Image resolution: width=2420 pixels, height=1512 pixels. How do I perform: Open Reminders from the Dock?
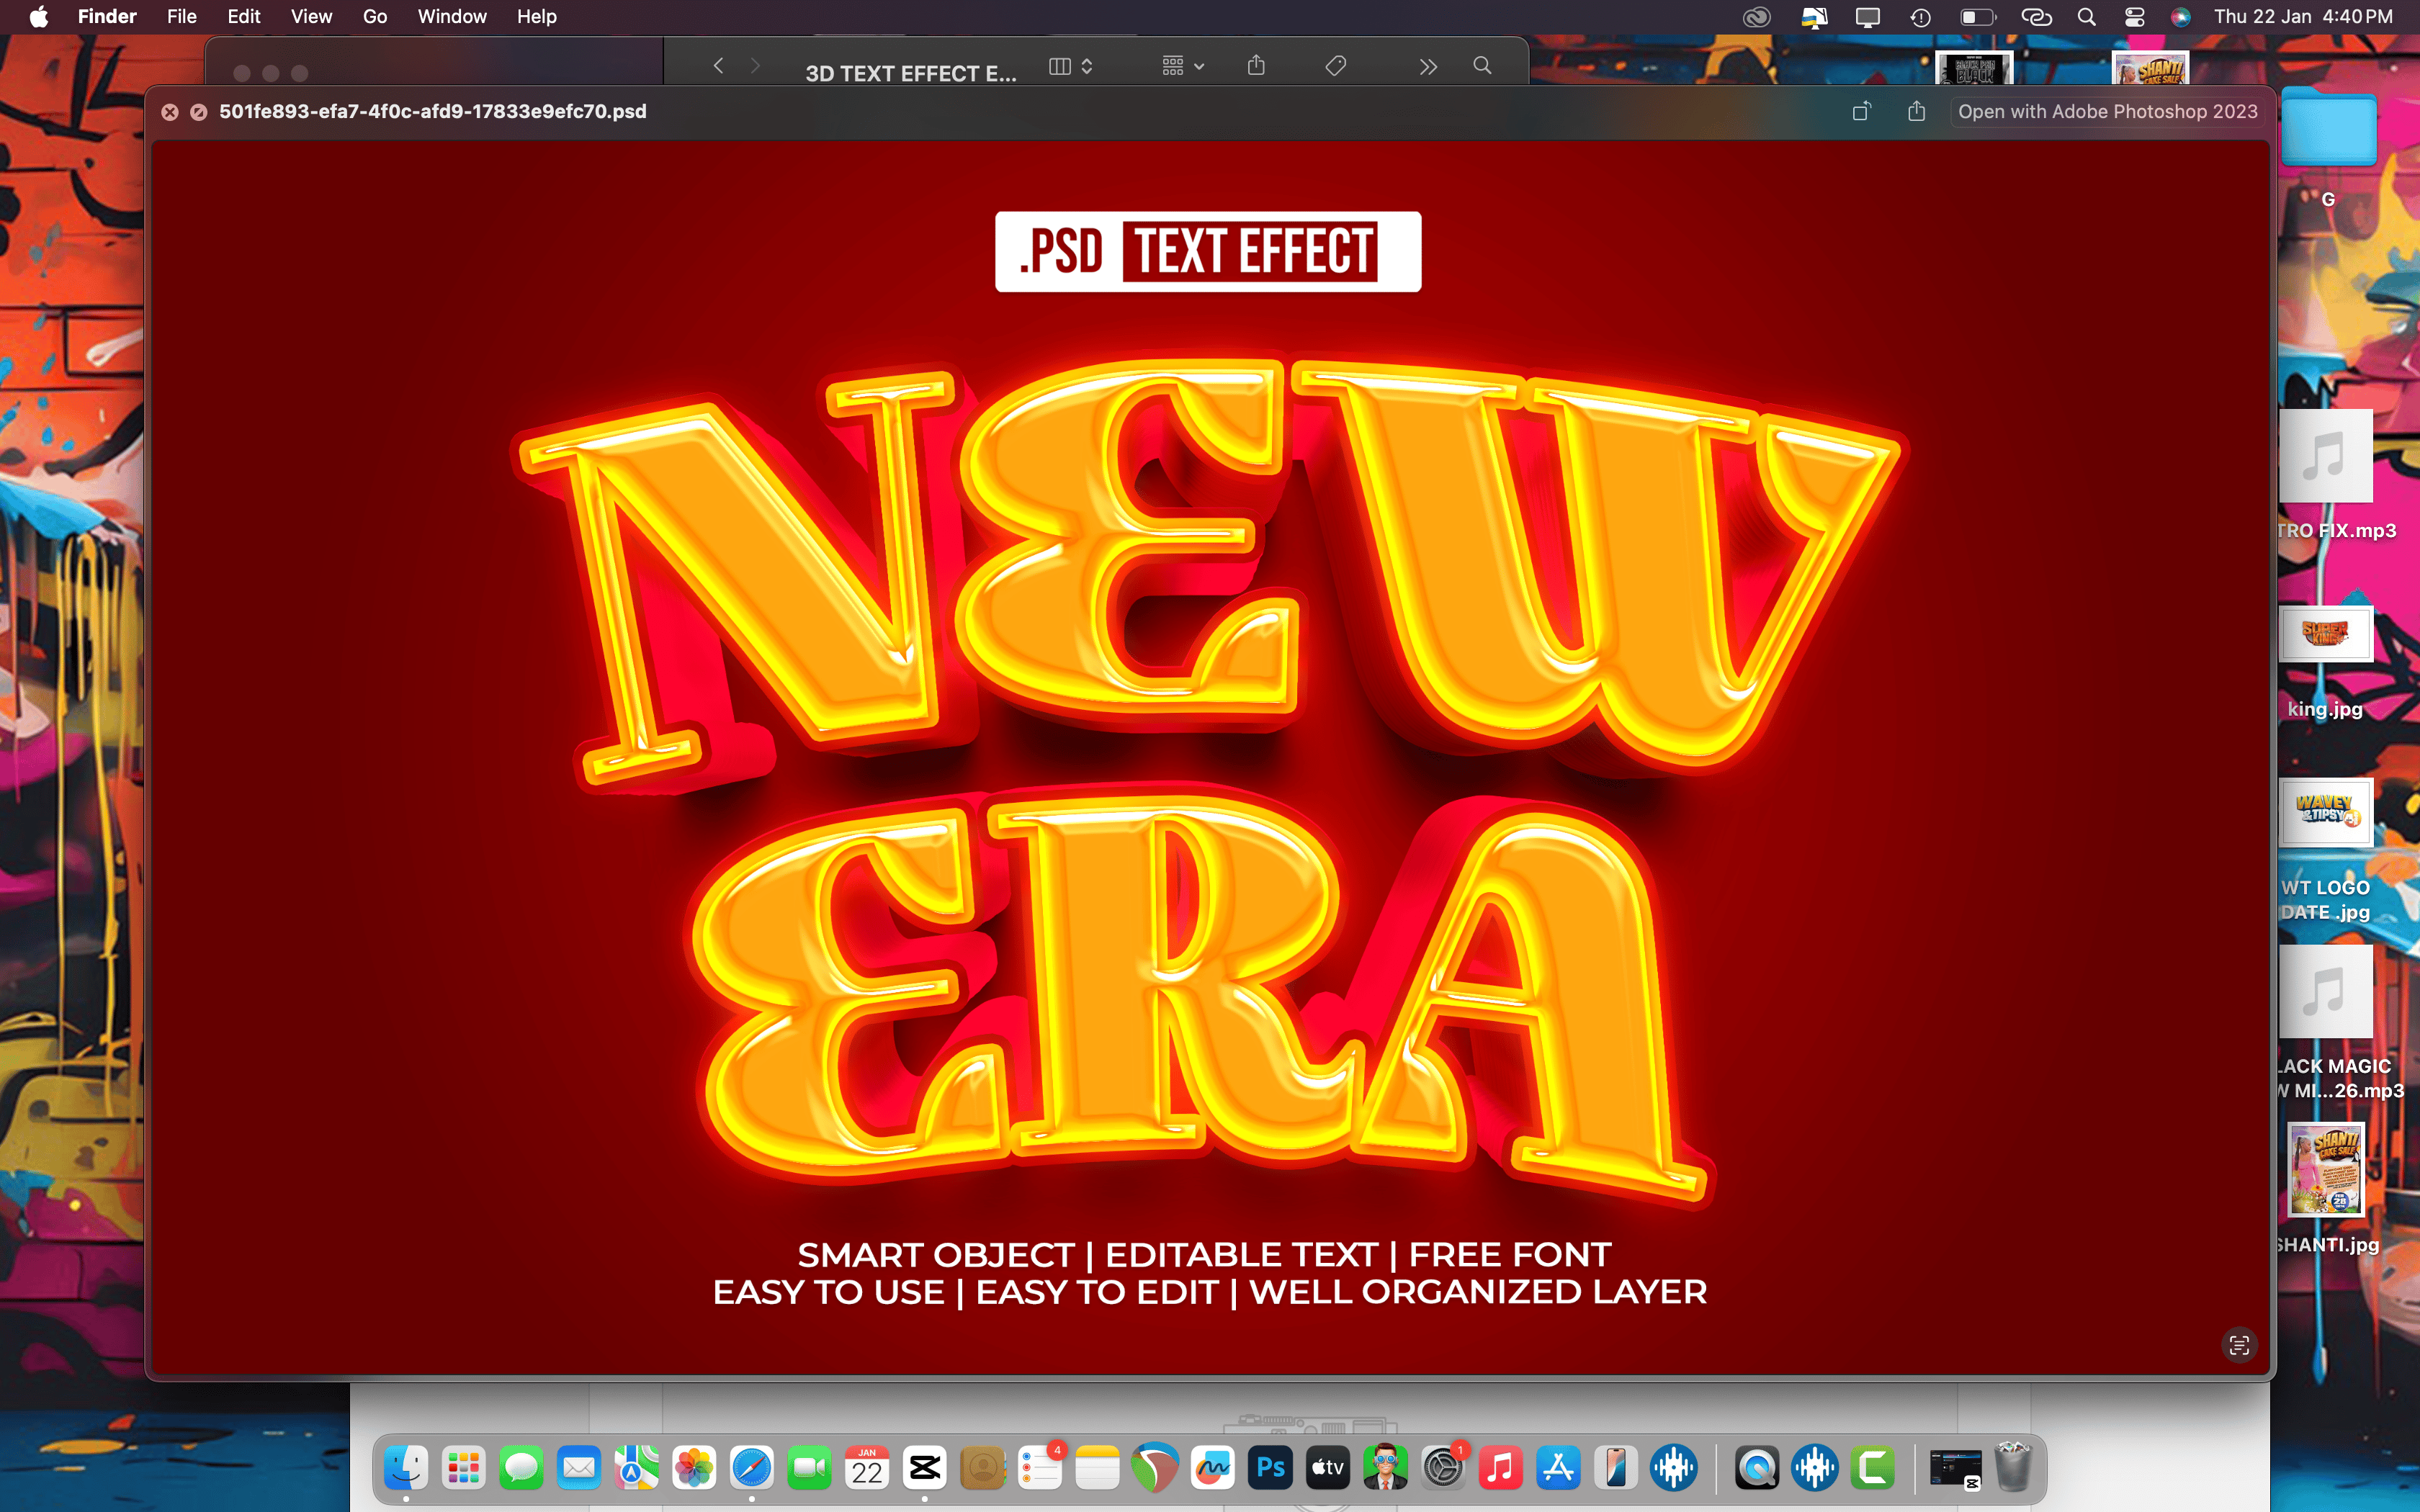coord(1040,1467)
